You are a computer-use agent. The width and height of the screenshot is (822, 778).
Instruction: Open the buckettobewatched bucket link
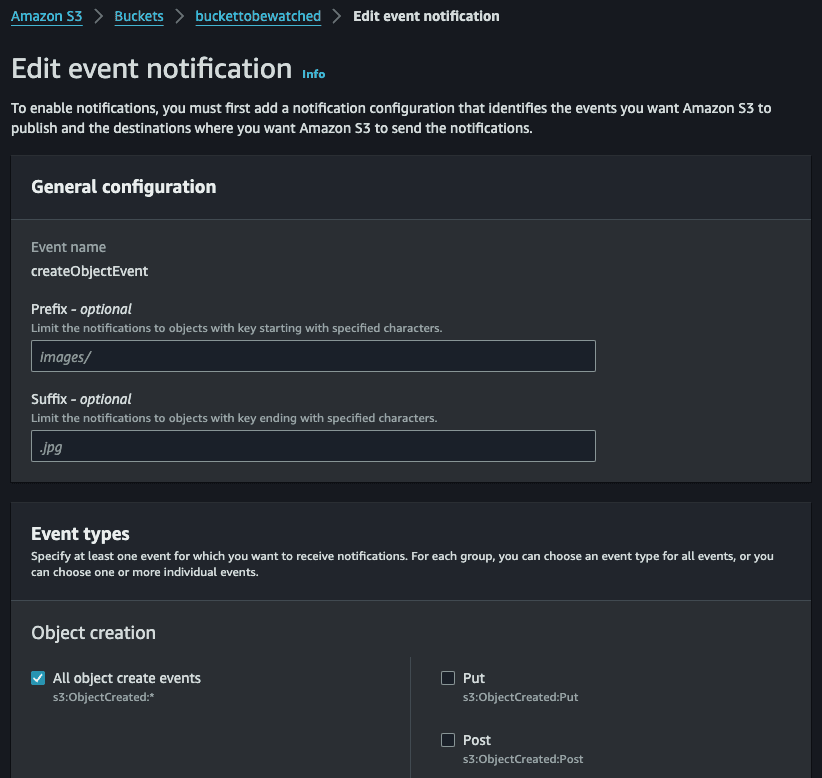257,16
